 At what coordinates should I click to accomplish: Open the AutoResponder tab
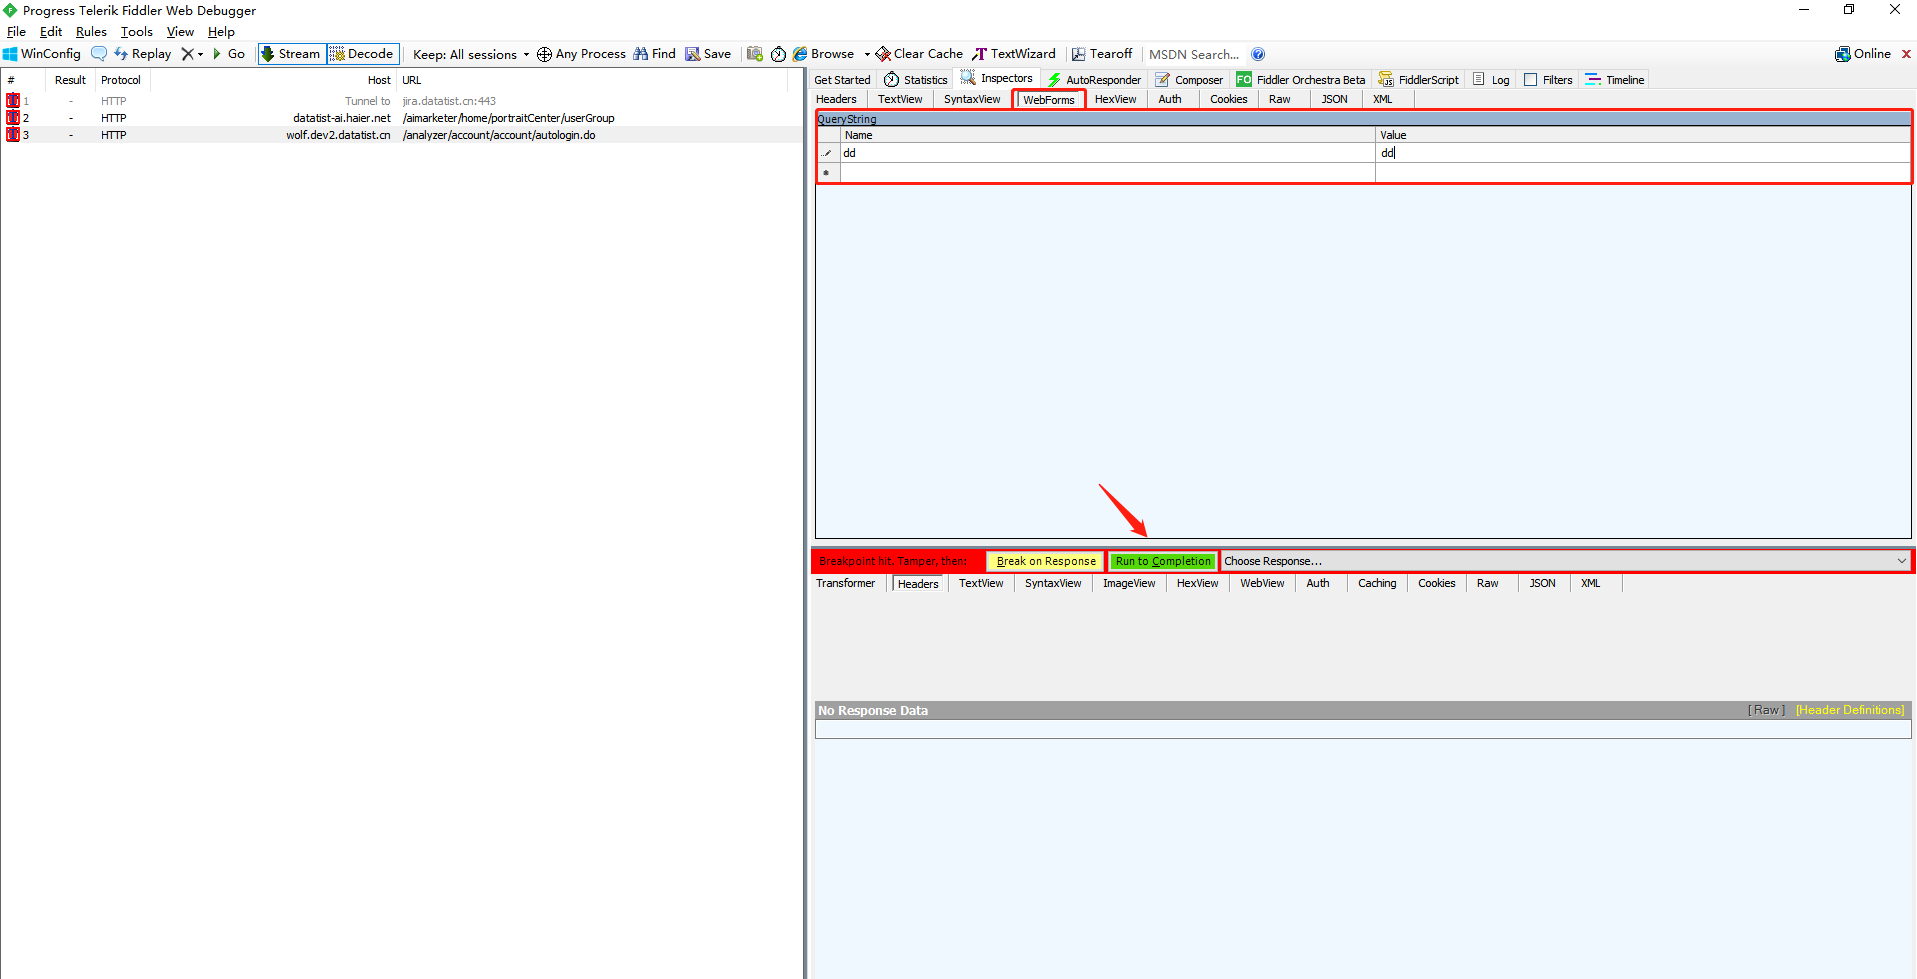point(1094,80)
